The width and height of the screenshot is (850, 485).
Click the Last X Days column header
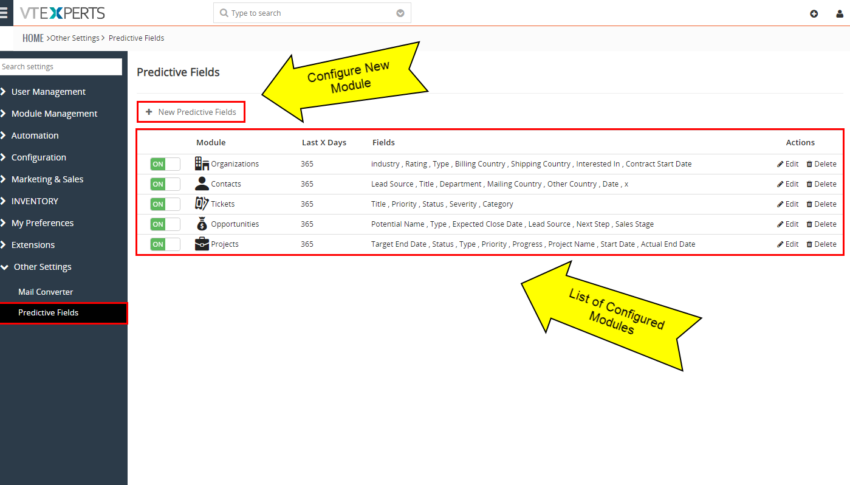click(x=324, y=143)
